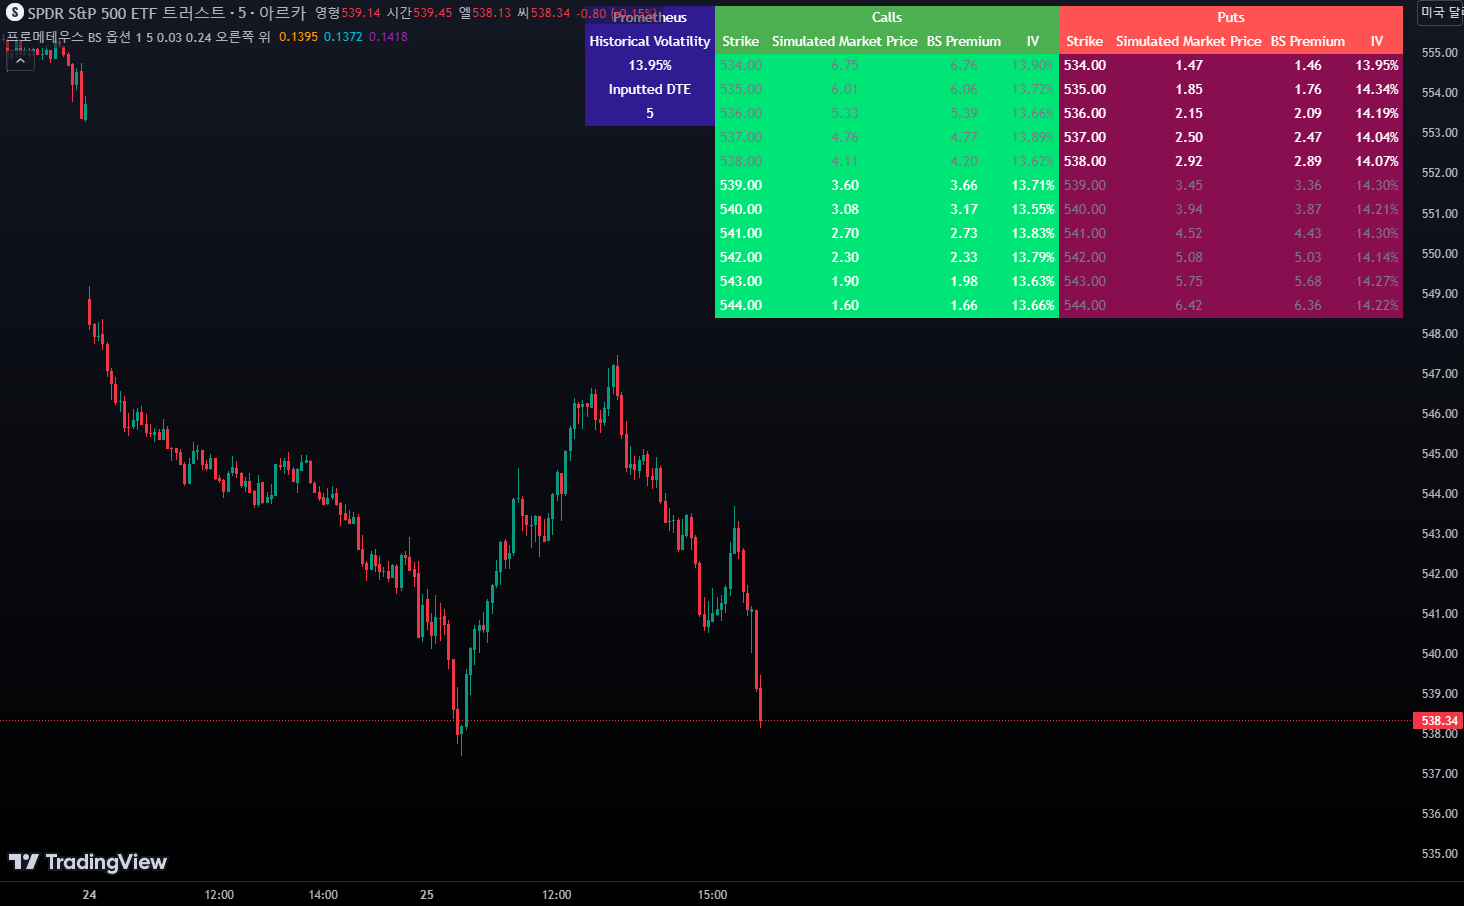Screen dimensions: 1464x906
Task: Click the Prometheus table title
Action: tap(650, 17)
